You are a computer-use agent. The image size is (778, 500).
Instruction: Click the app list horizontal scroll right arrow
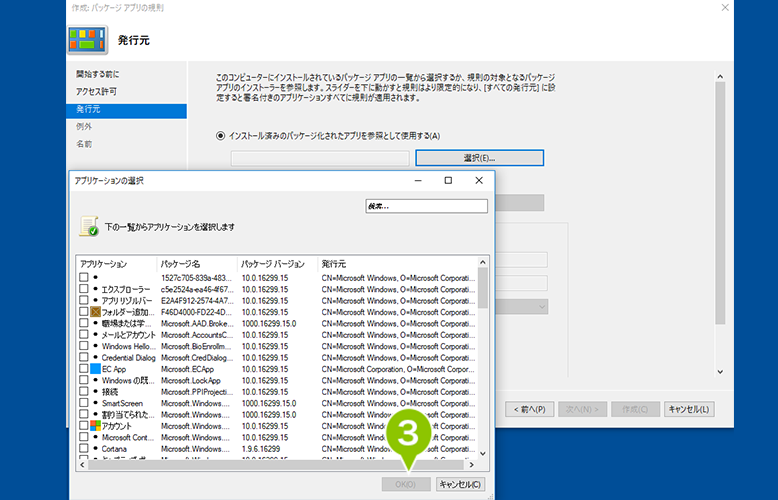471,465
